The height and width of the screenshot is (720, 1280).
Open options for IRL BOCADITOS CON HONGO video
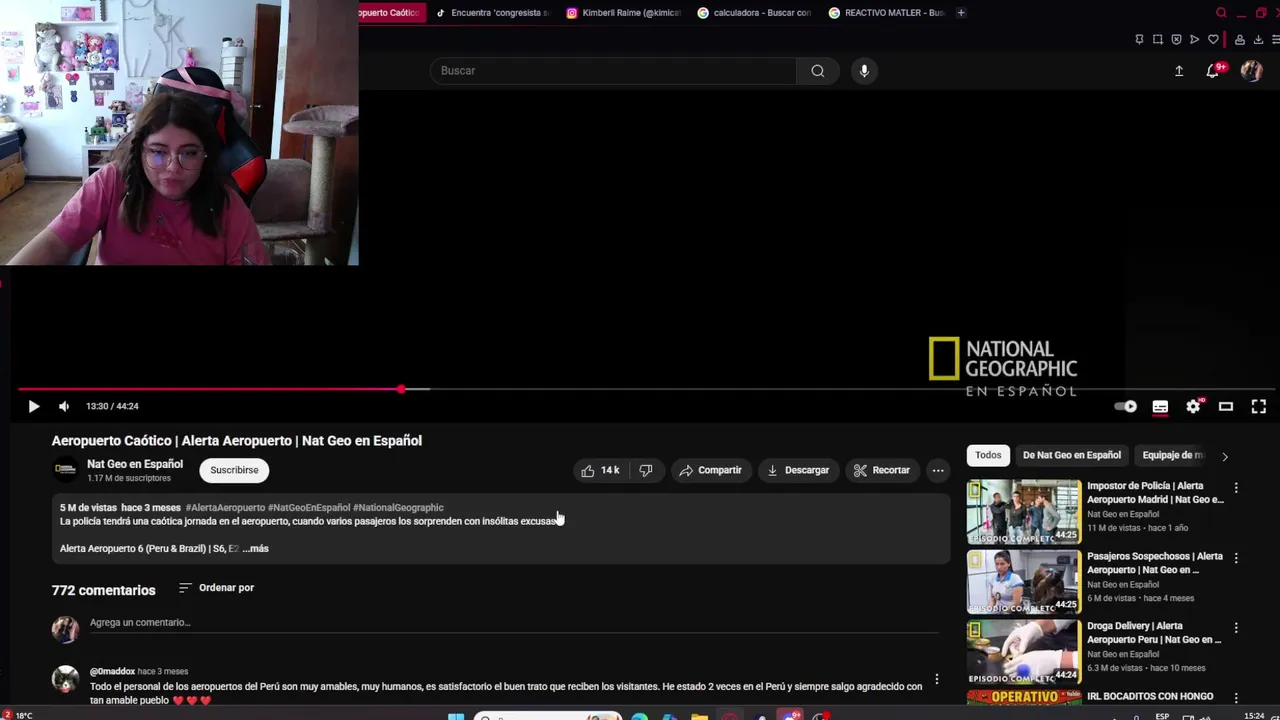point(1236,698)
